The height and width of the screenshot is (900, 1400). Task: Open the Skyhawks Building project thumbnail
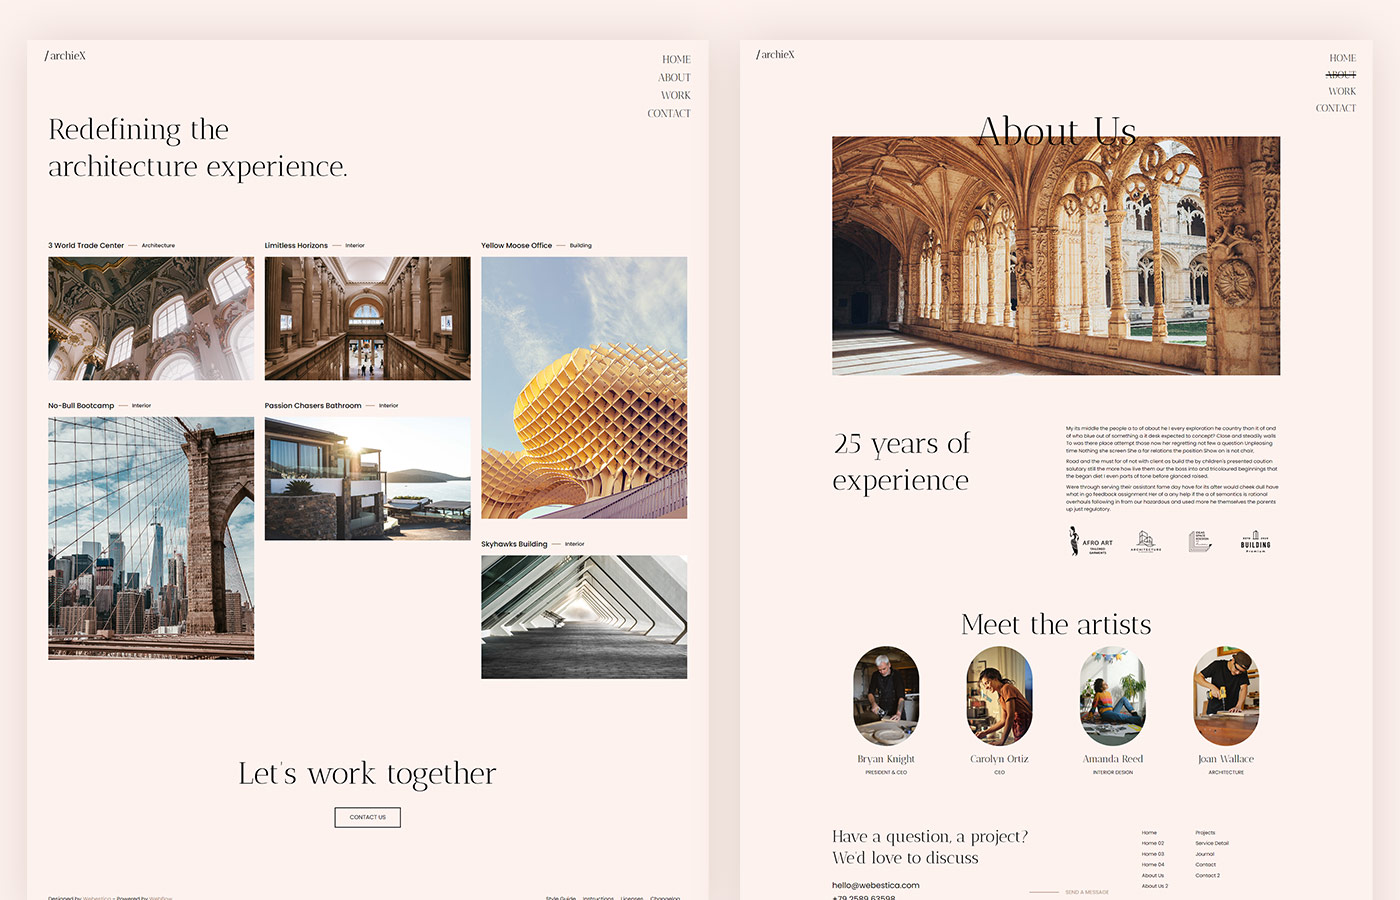584,616
